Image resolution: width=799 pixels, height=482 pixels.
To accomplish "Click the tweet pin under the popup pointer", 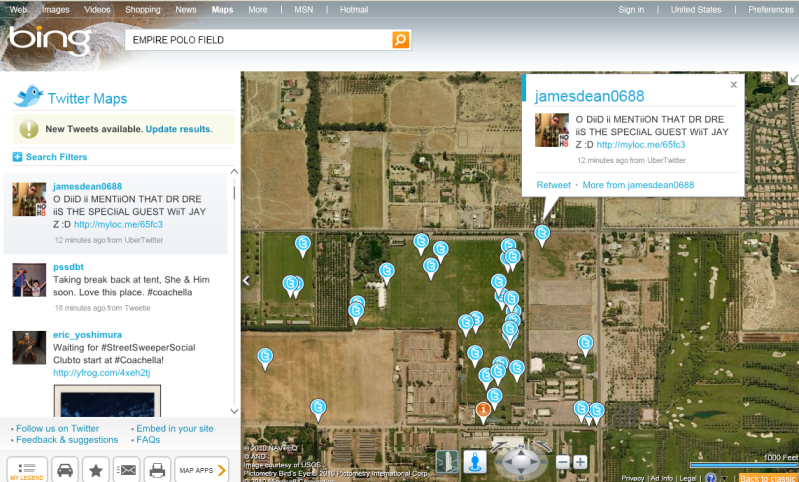I will [x=542, y=235].
